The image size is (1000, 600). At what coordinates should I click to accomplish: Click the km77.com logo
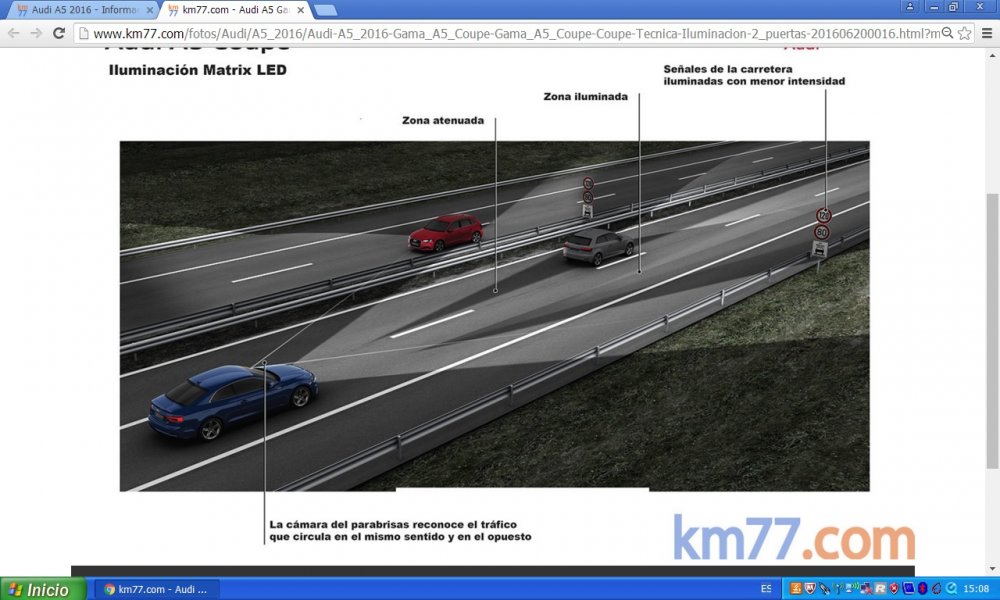(x=794, y=538)
